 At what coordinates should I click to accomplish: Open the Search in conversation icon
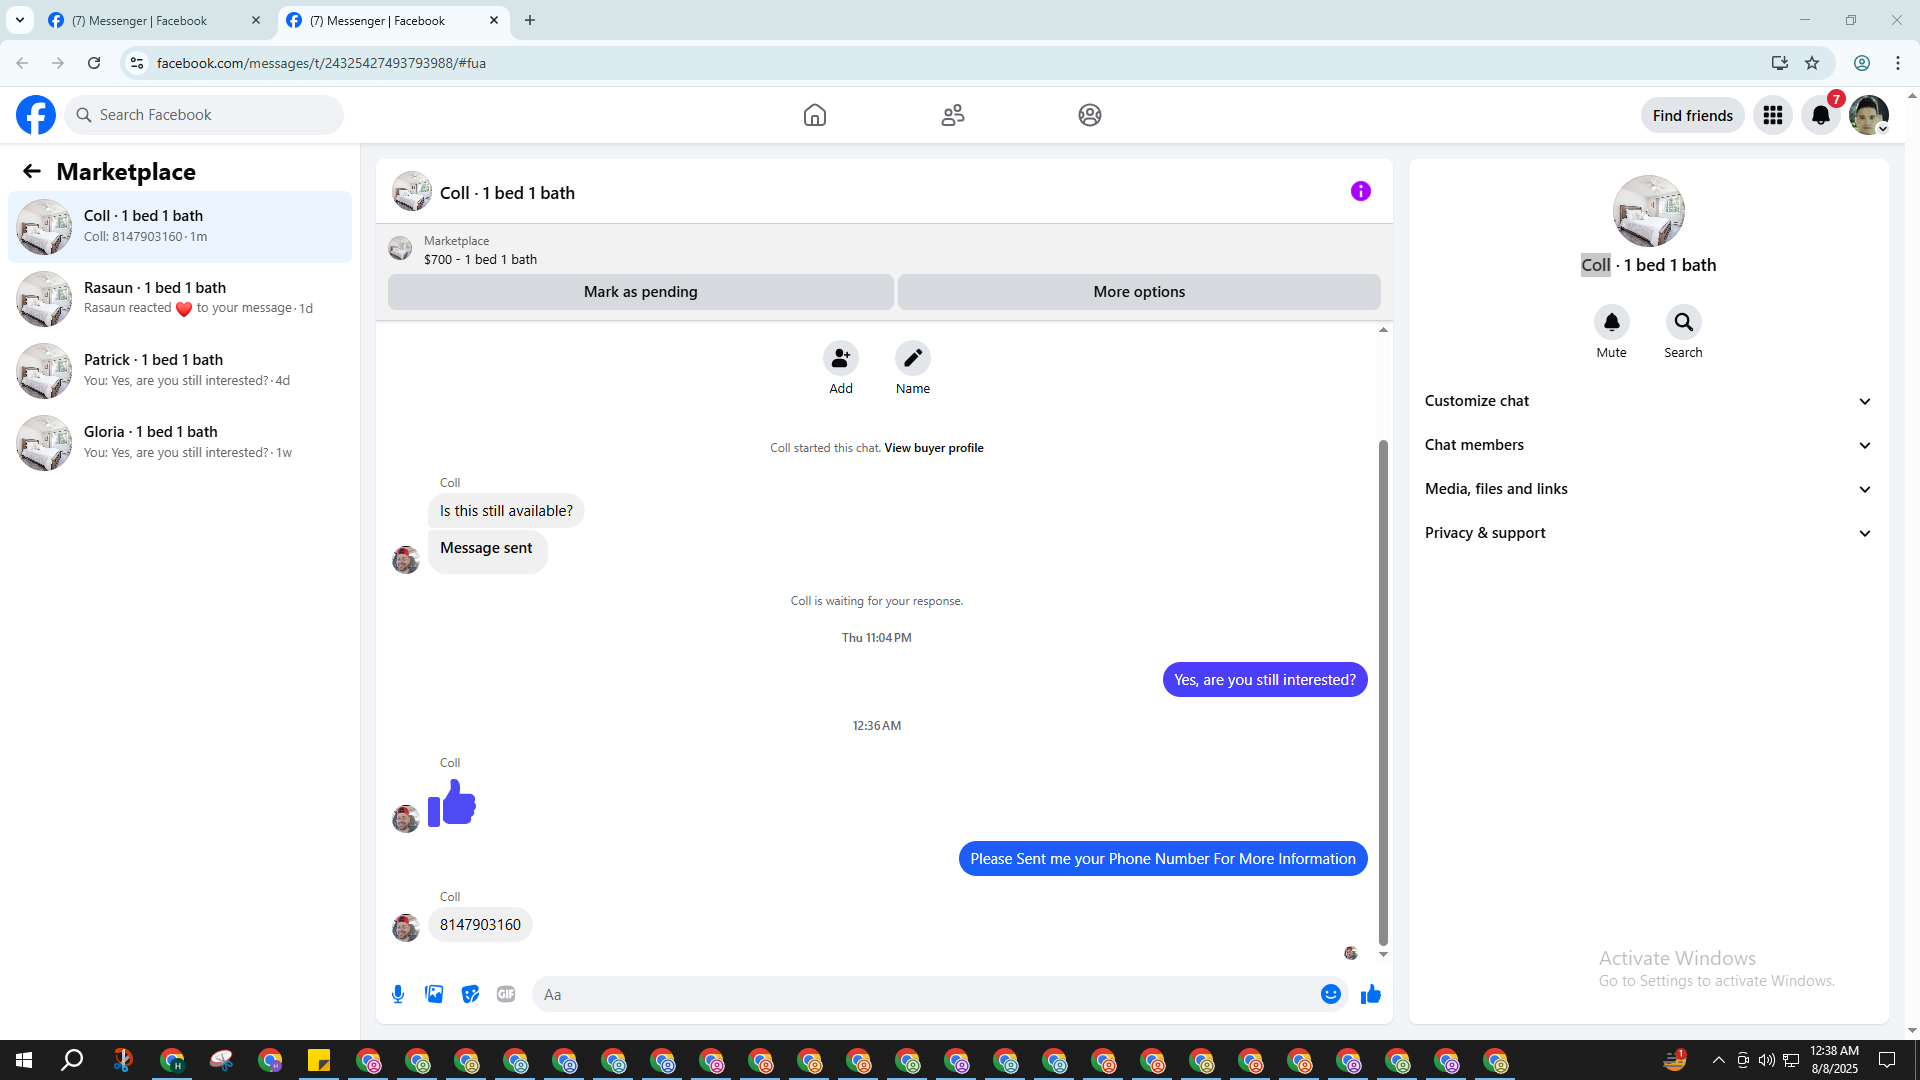1683,322
